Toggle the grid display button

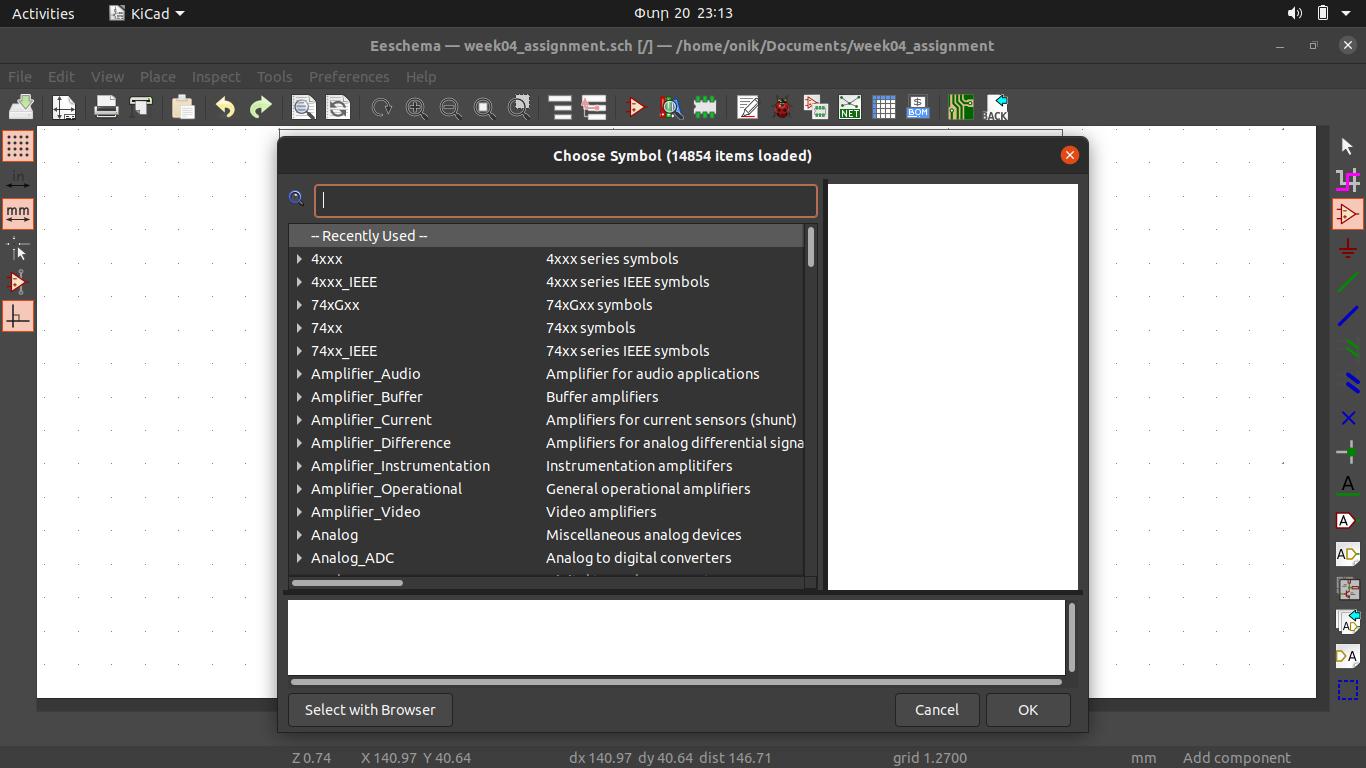18,146
